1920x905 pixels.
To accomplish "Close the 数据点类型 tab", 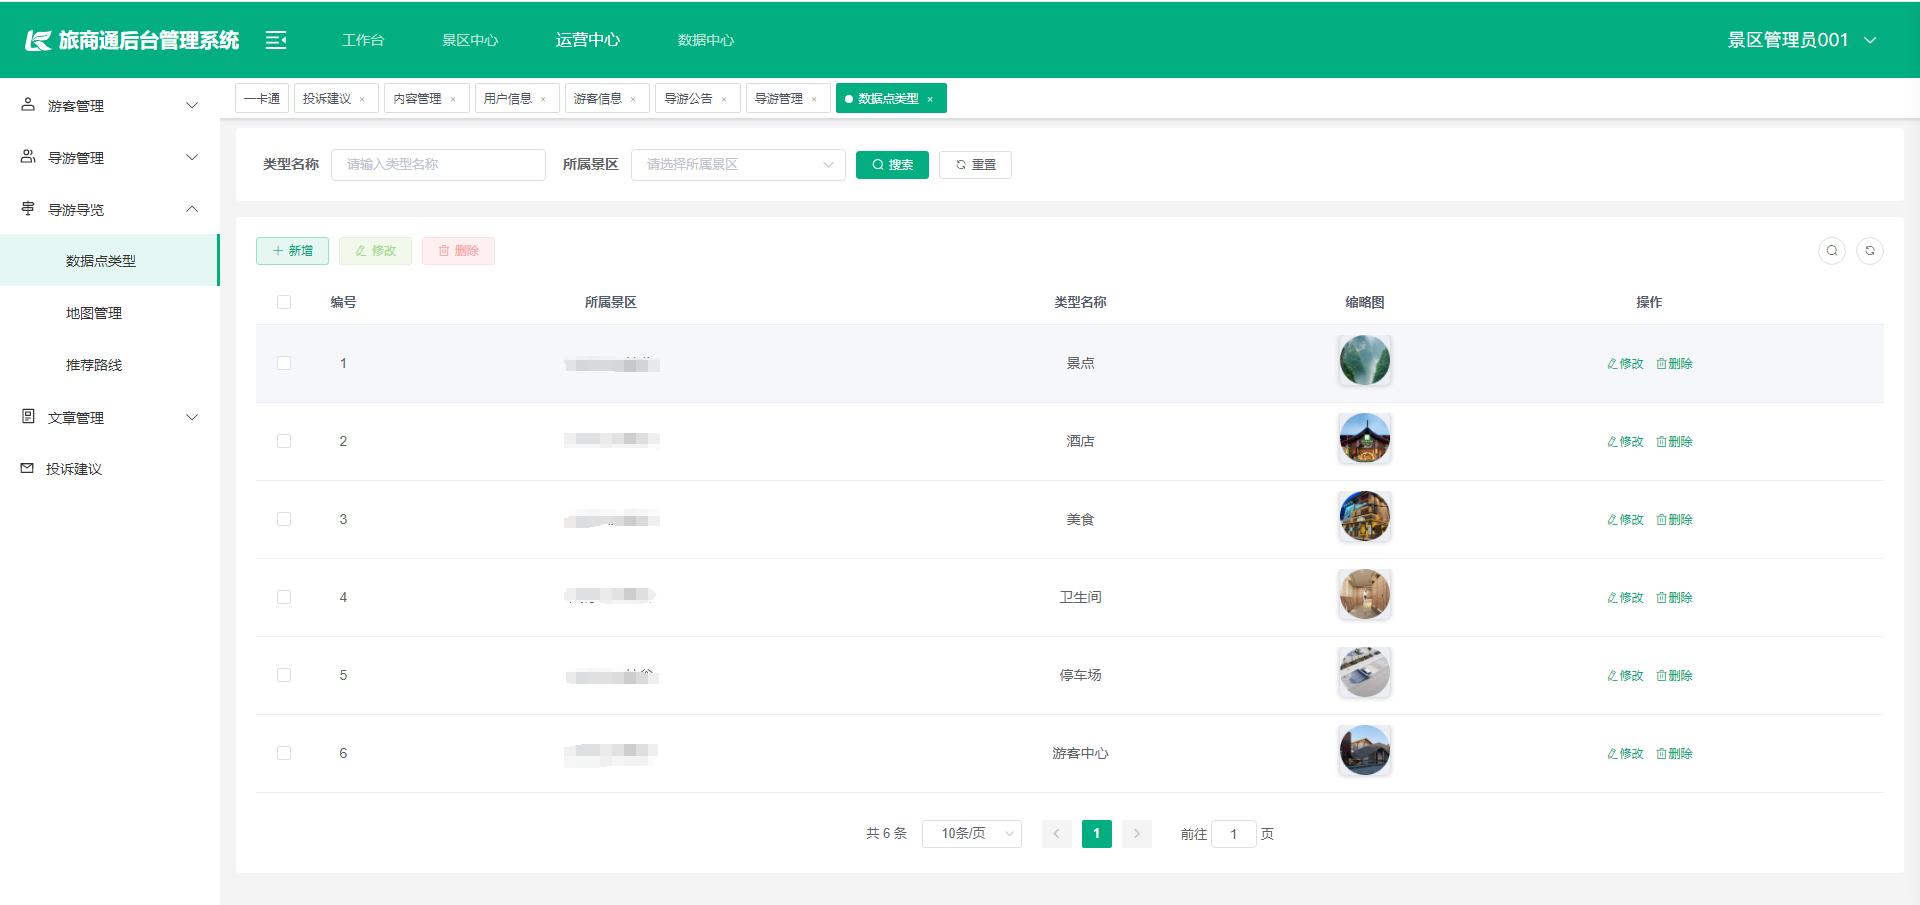I will point(930,99).
